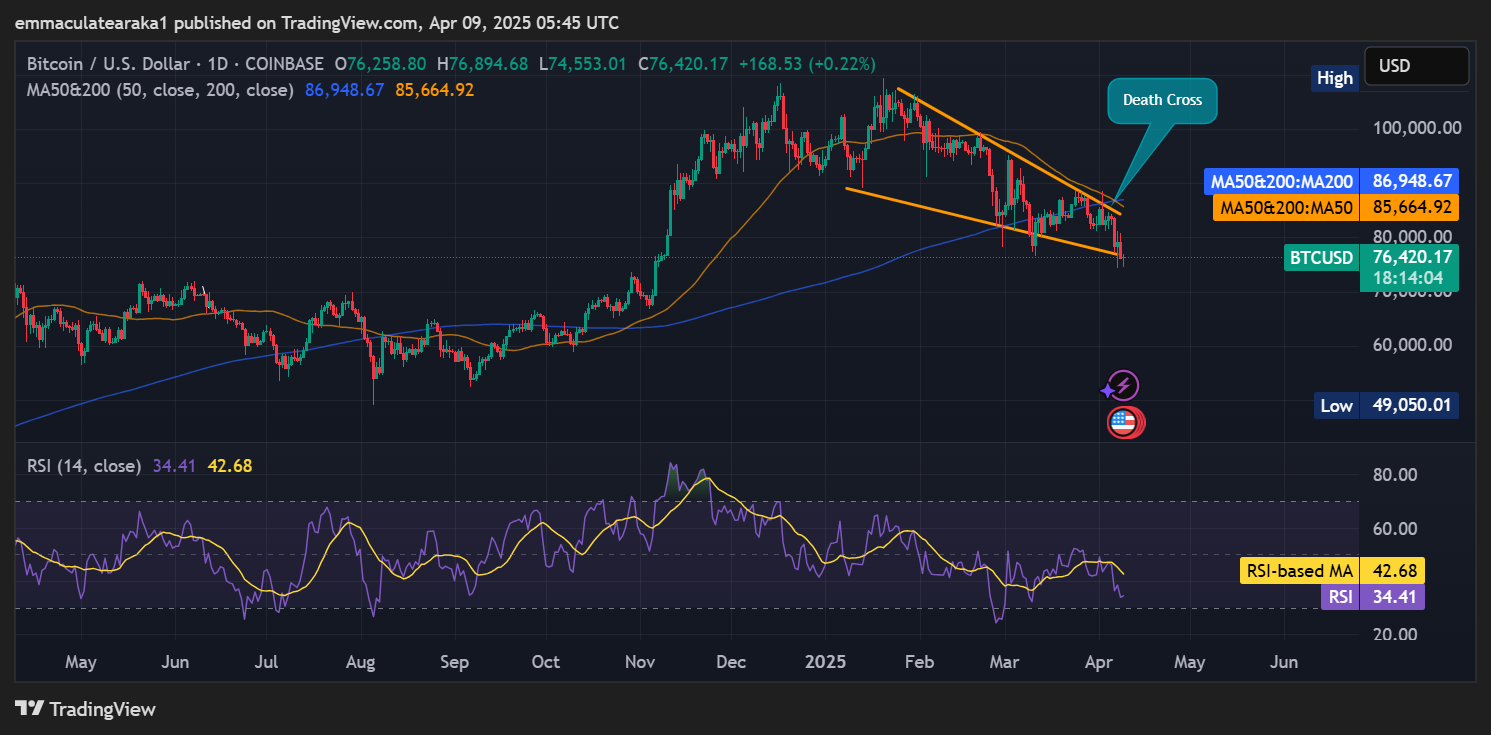Open the USD currency selector
This screenshot has width=1491, height=735.
[1415, 66]
